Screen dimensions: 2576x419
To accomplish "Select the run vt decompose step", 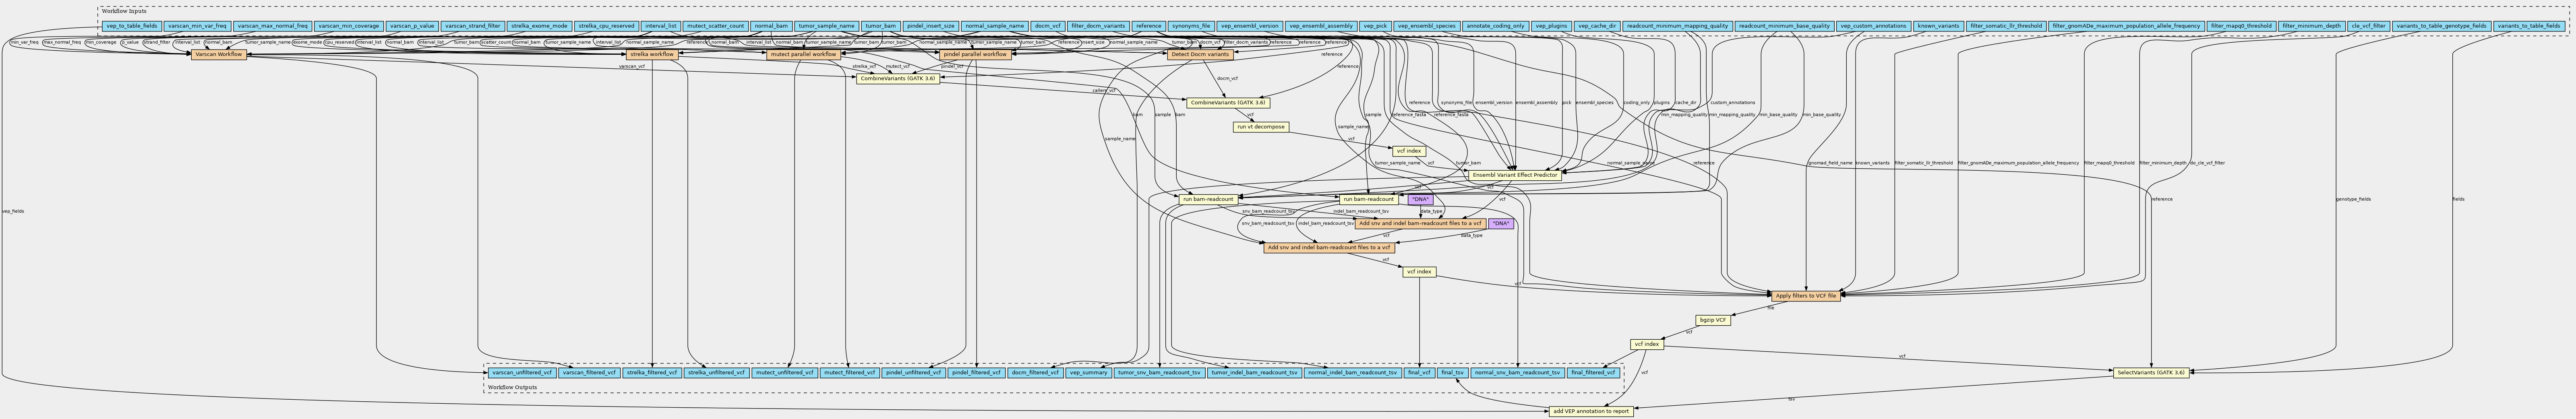I will tap(1260, 127).
